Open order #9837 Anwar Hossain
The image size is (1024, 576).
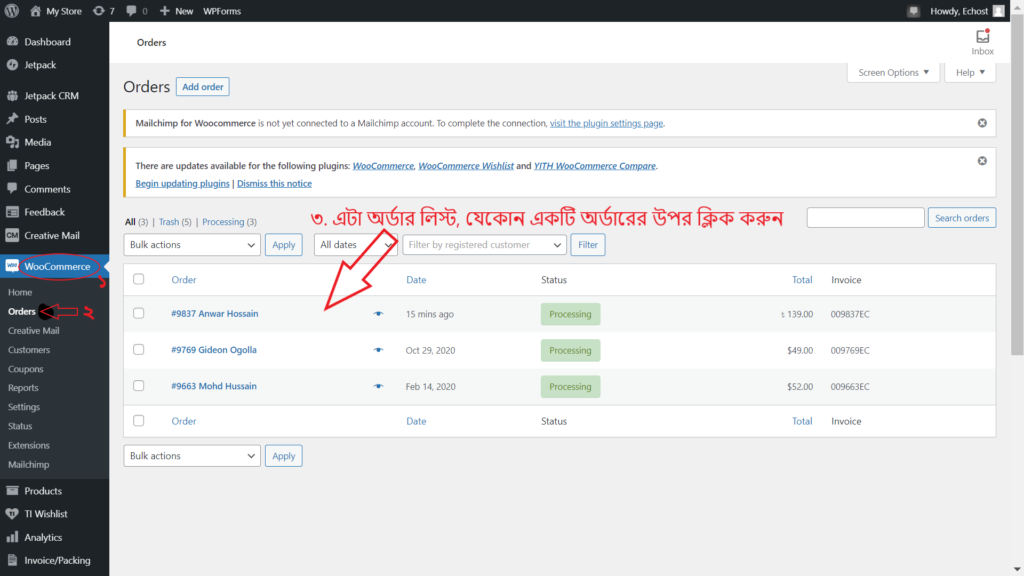(x=215, y=313)
